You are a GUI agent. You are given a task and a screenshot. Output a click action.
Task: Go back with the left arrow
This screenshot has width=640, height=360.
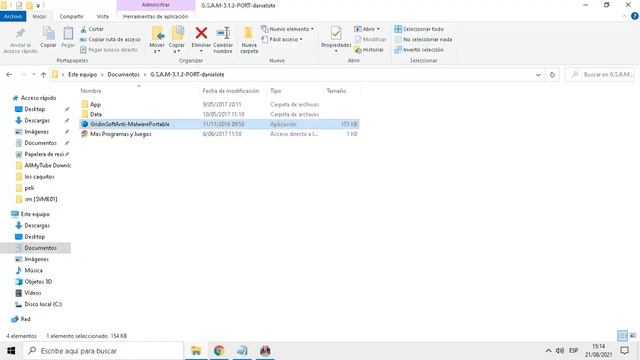[x=9, y=75]
